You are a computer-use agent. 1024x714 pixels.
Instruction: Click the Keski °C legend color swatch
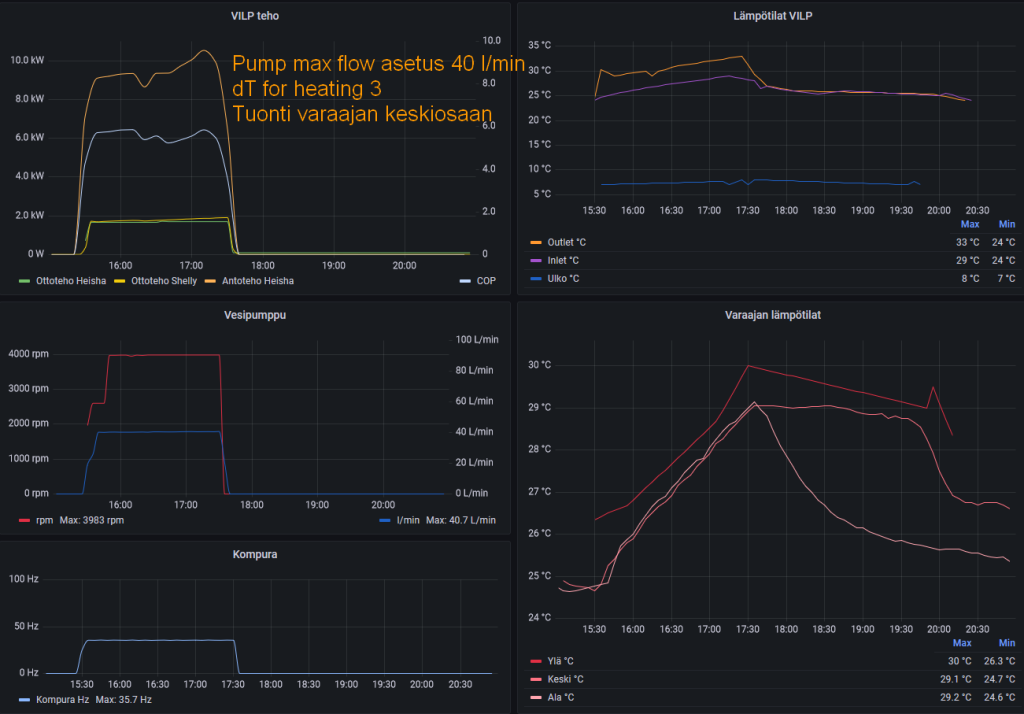pyautogui.click(x=536, y=679)
